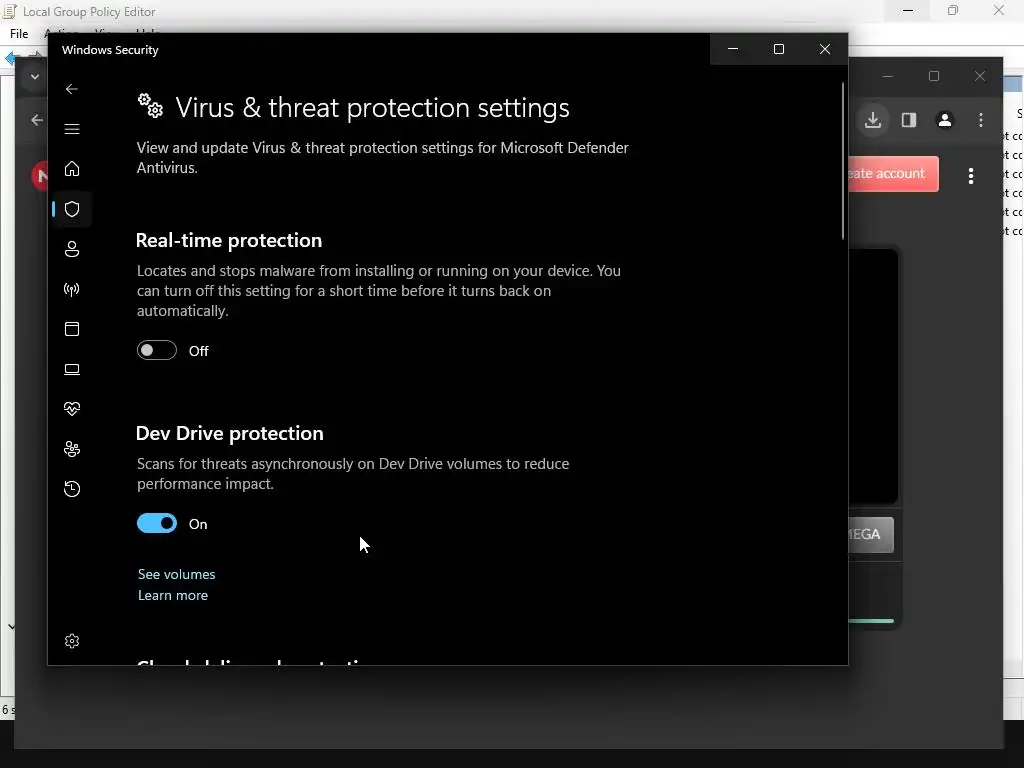Click the Real-time protection heading

tap(229, 240)
